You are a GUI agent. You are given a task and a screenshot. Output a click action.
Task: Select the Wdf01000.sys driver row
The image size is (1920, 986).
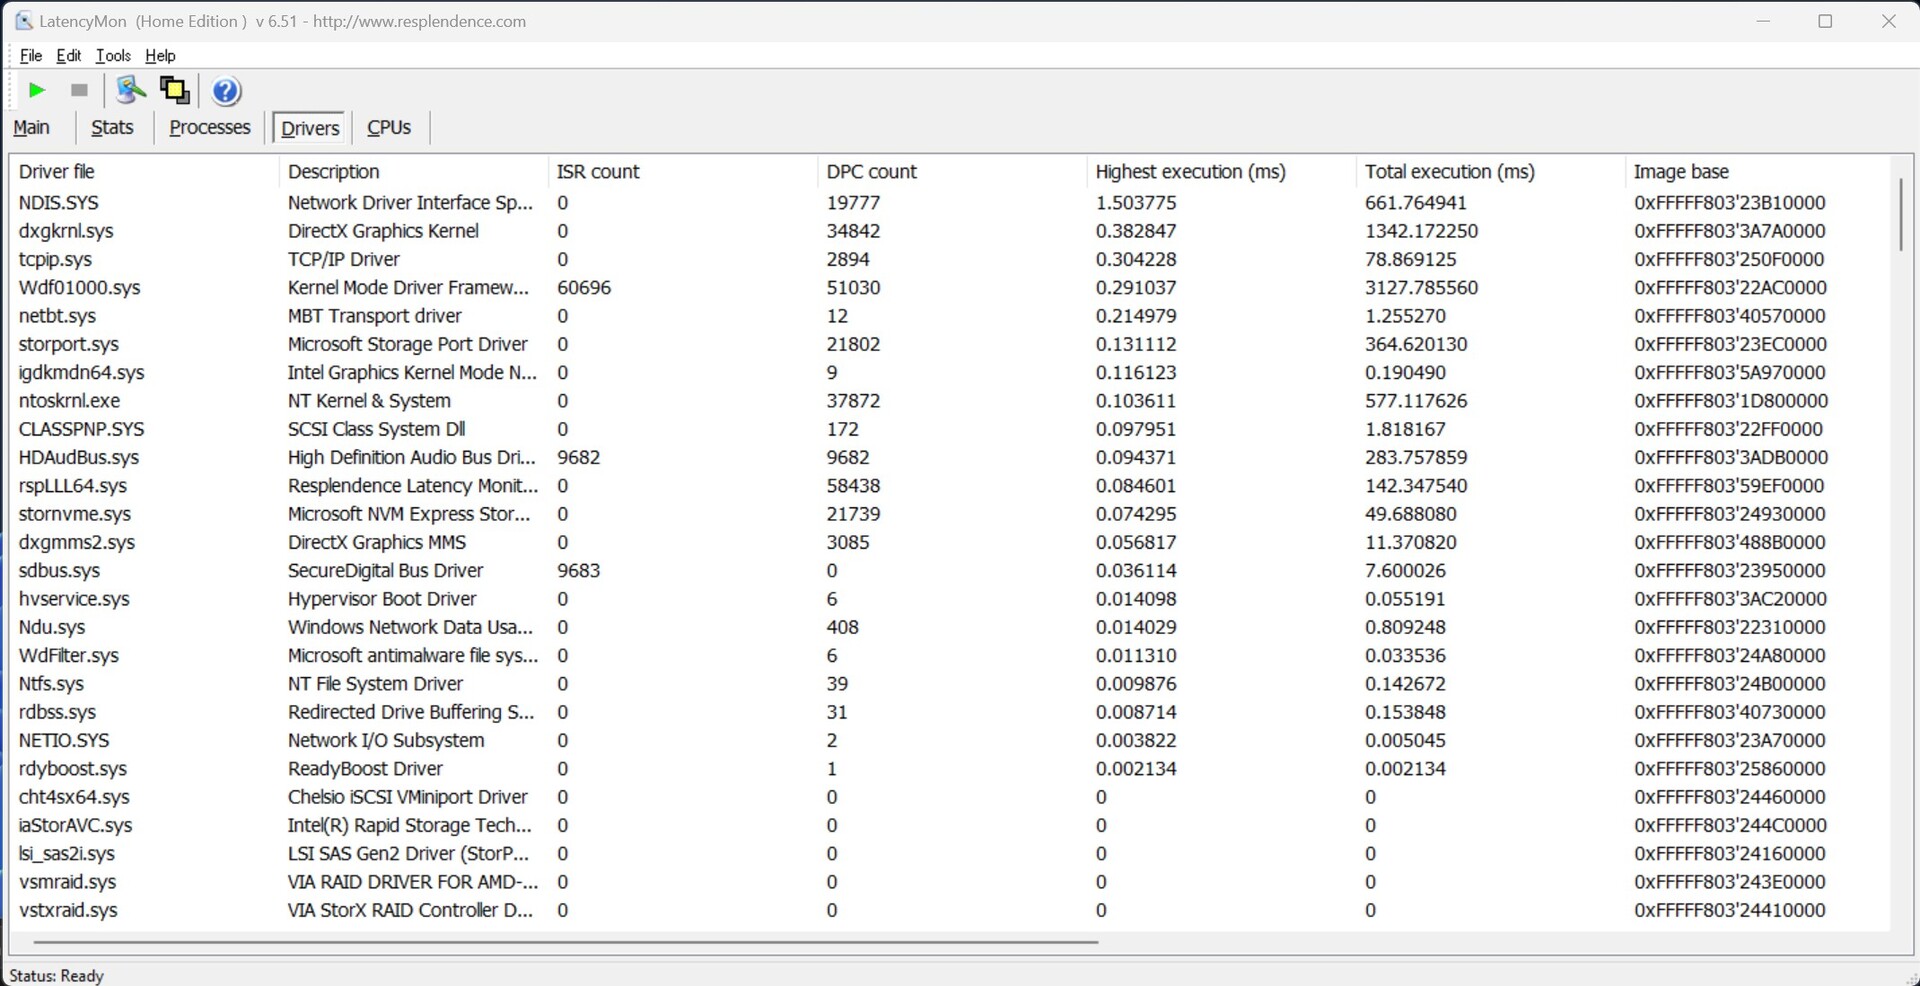(x=950, y=287)
